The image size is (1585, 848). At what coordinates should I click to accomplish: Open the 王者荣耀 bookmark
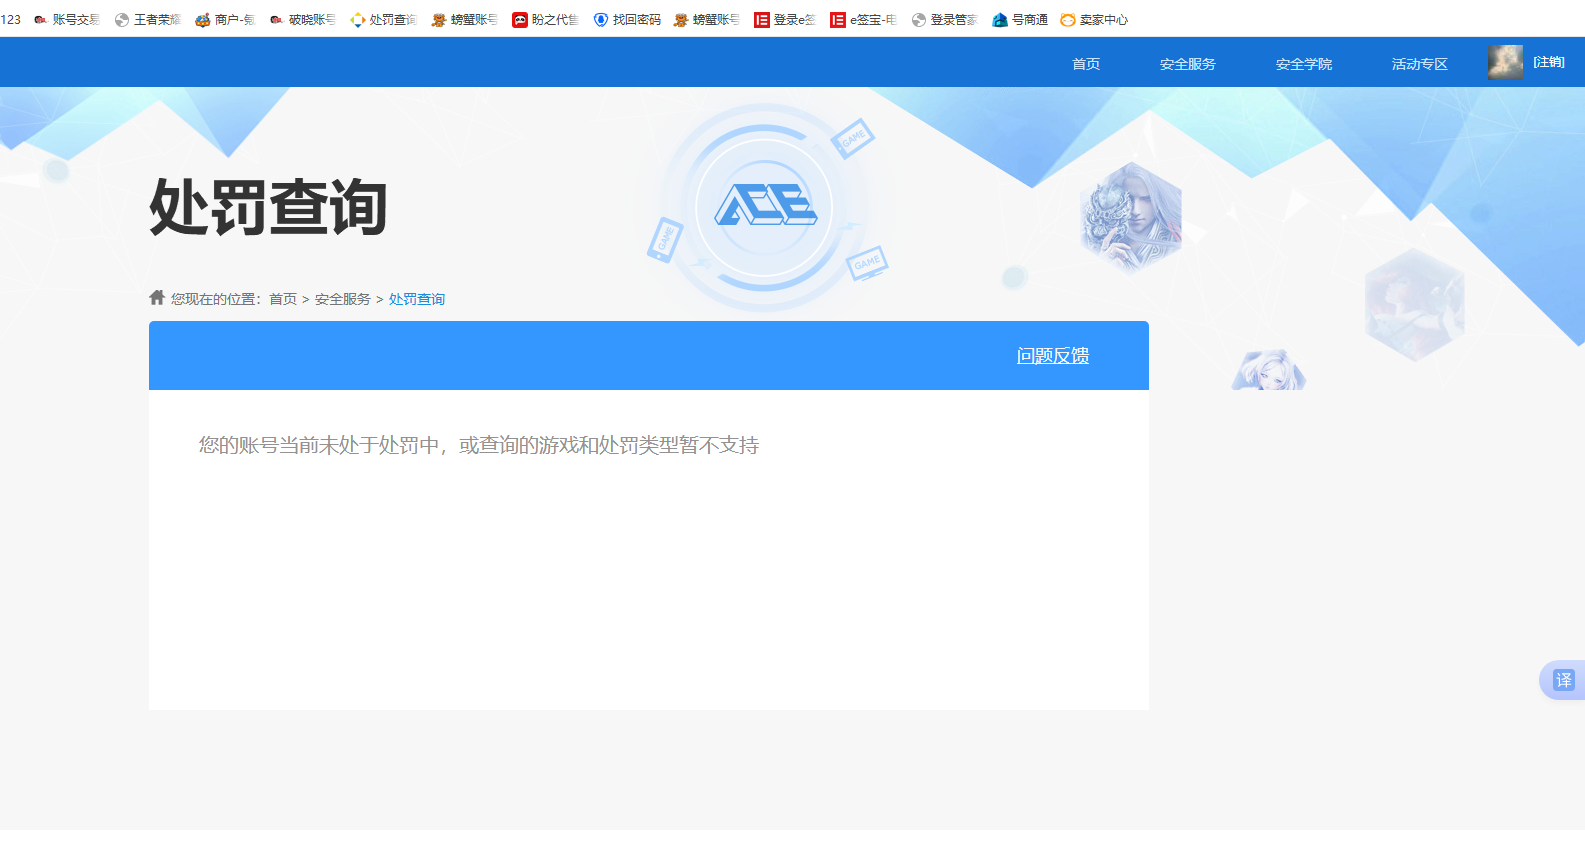pyautogui.click(x=148, y=20)
